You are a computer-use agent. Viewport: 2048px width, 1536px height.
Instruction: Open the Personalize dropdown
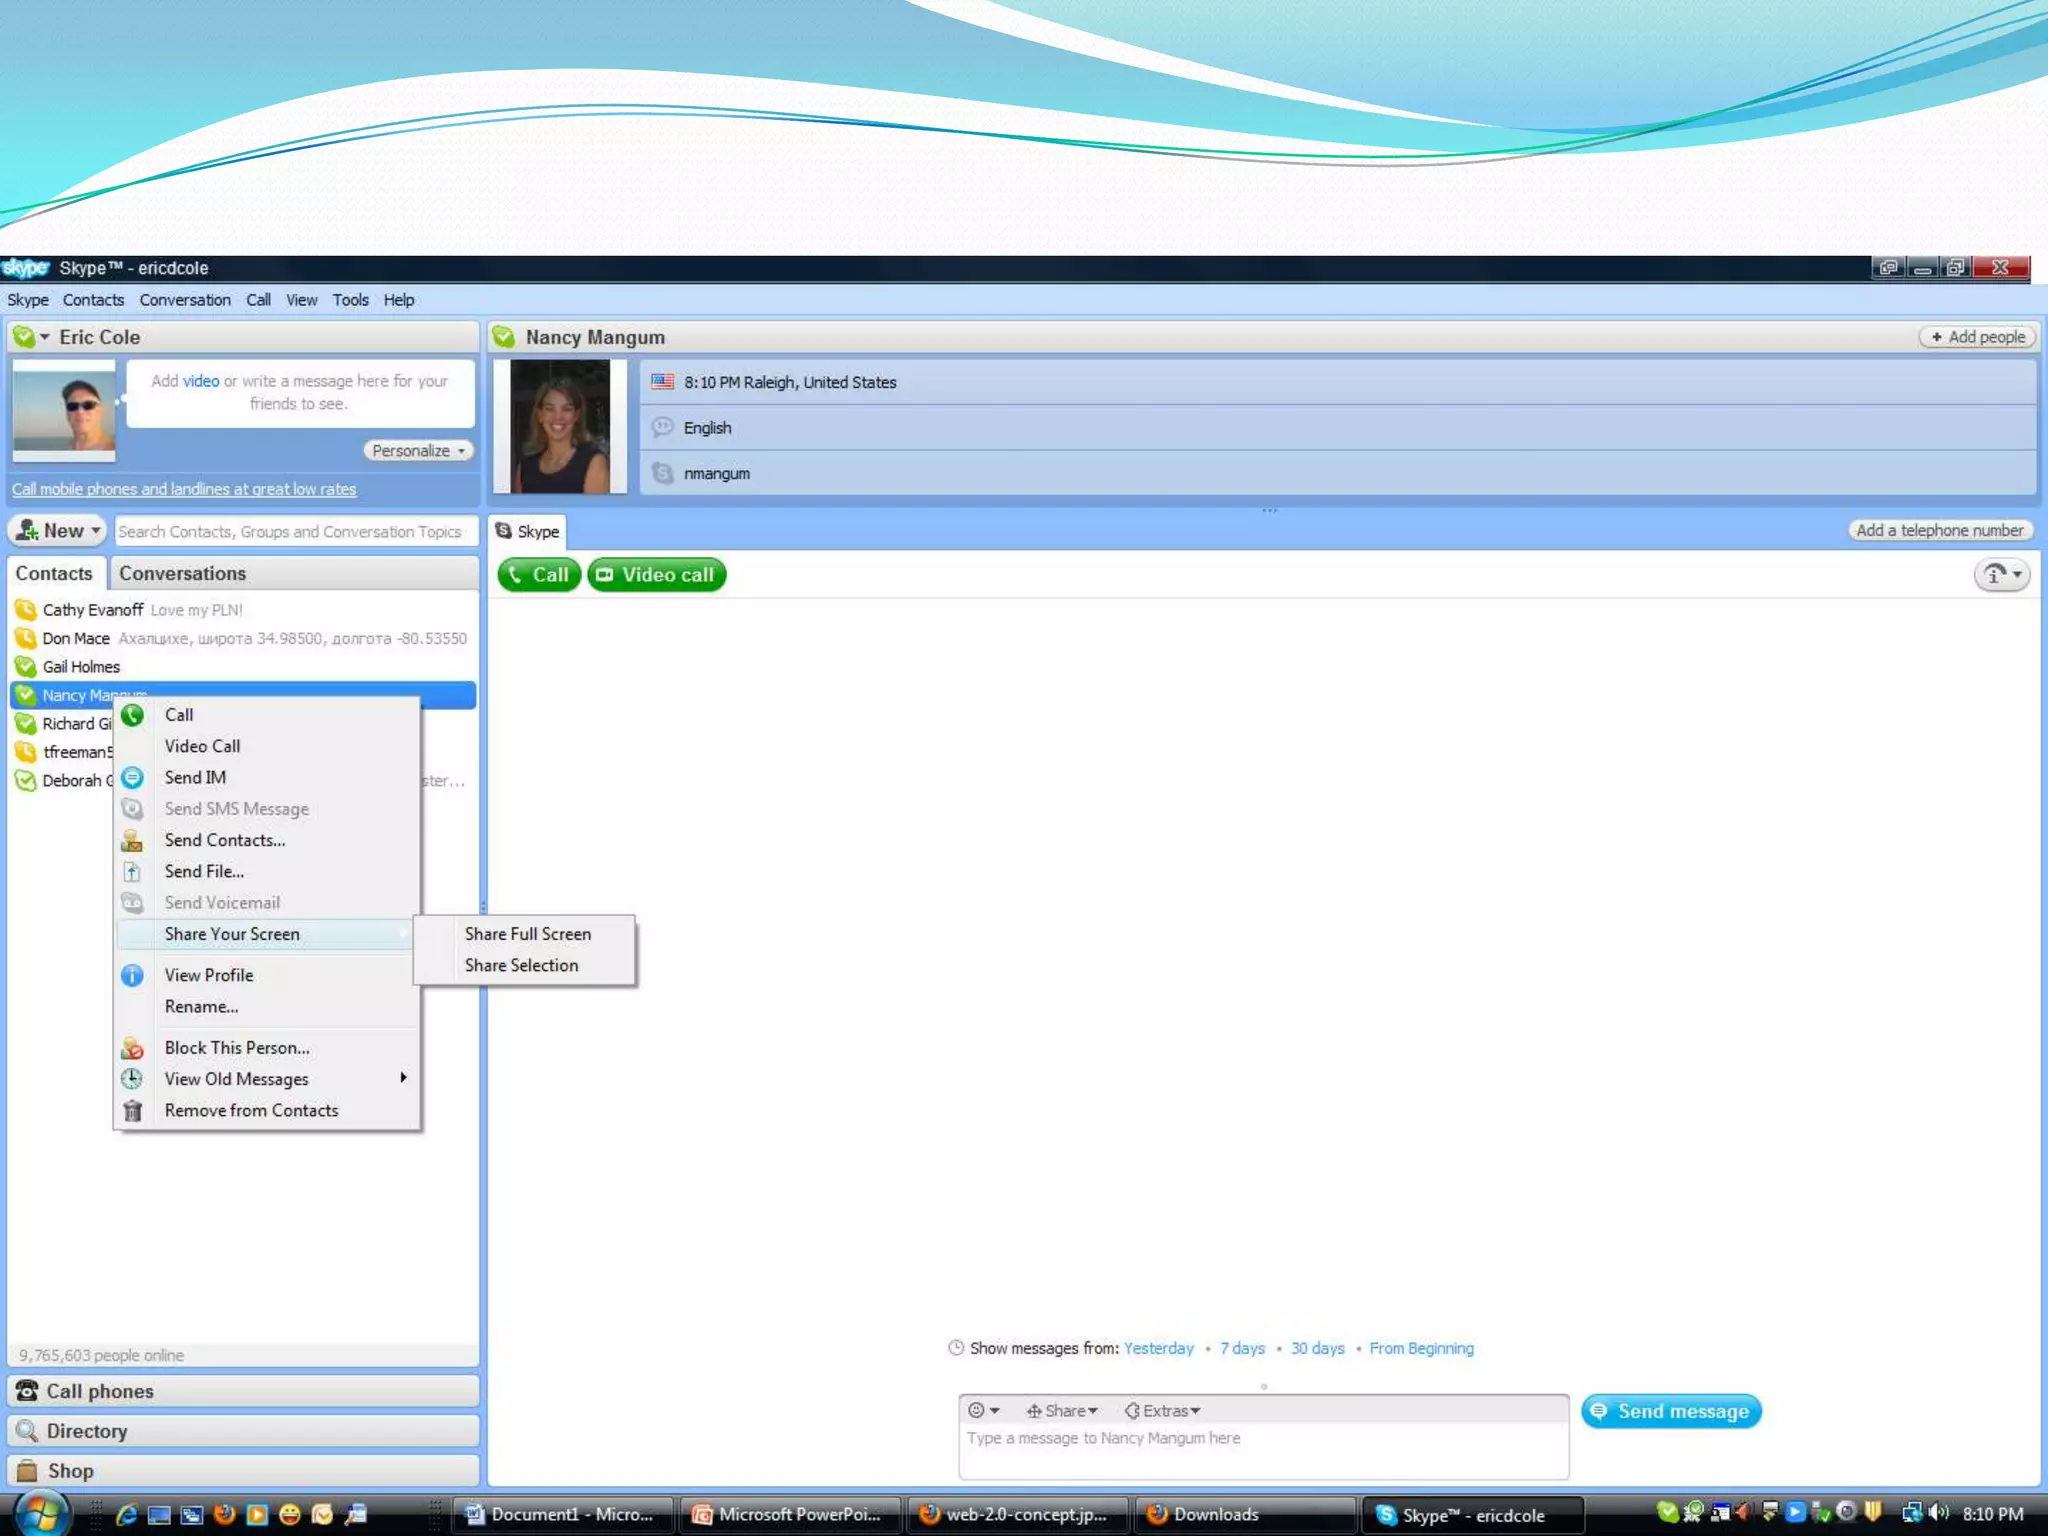click(x=418, y=451)
